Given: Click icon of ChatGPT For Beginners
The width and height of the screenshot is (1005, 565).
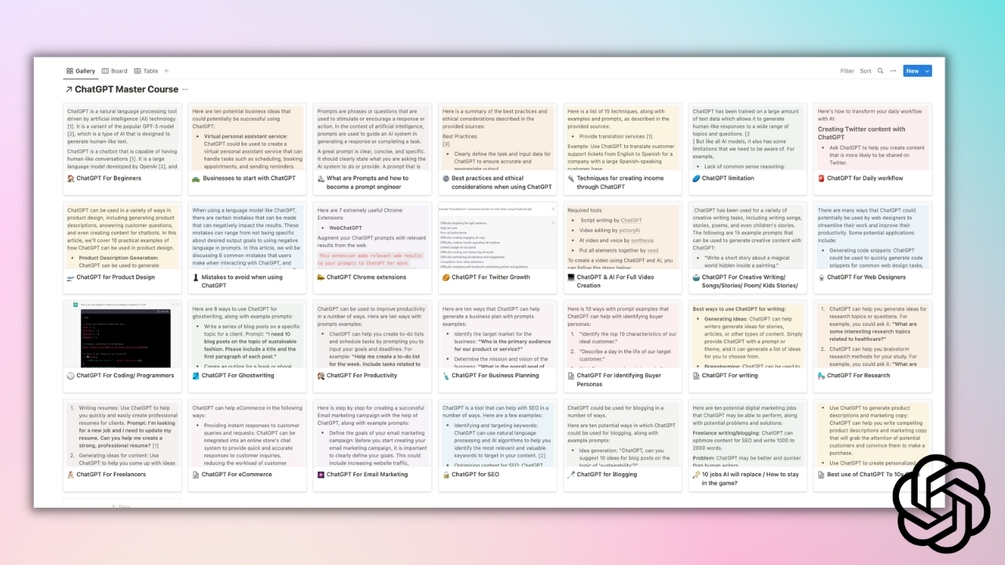Looking at the screenshot, I should click(71, 179).
